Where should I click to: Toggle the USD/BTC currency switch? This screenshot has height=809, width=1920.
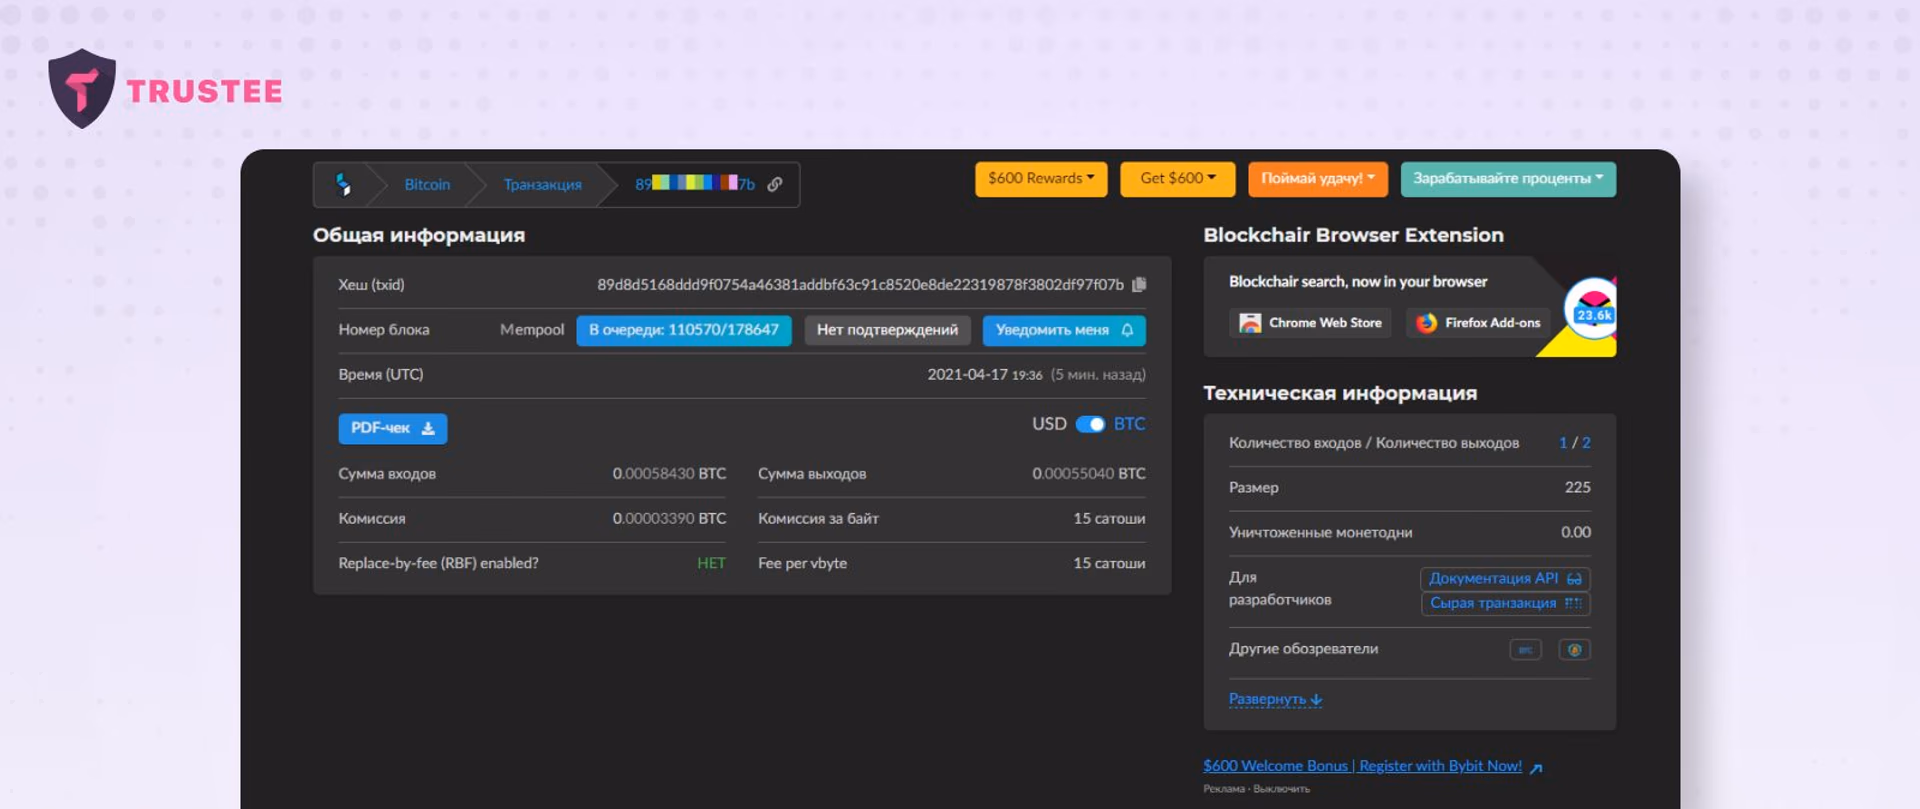1090,424
